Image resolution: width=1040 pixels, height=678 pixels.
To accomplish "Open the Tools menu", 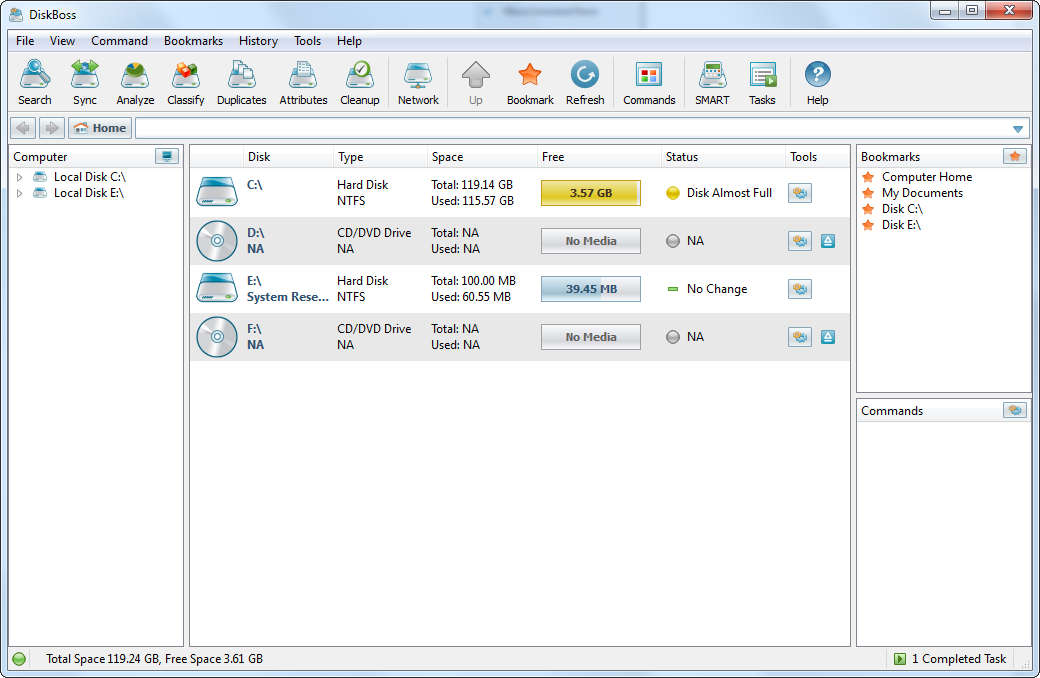I will (x=307, y=40).
